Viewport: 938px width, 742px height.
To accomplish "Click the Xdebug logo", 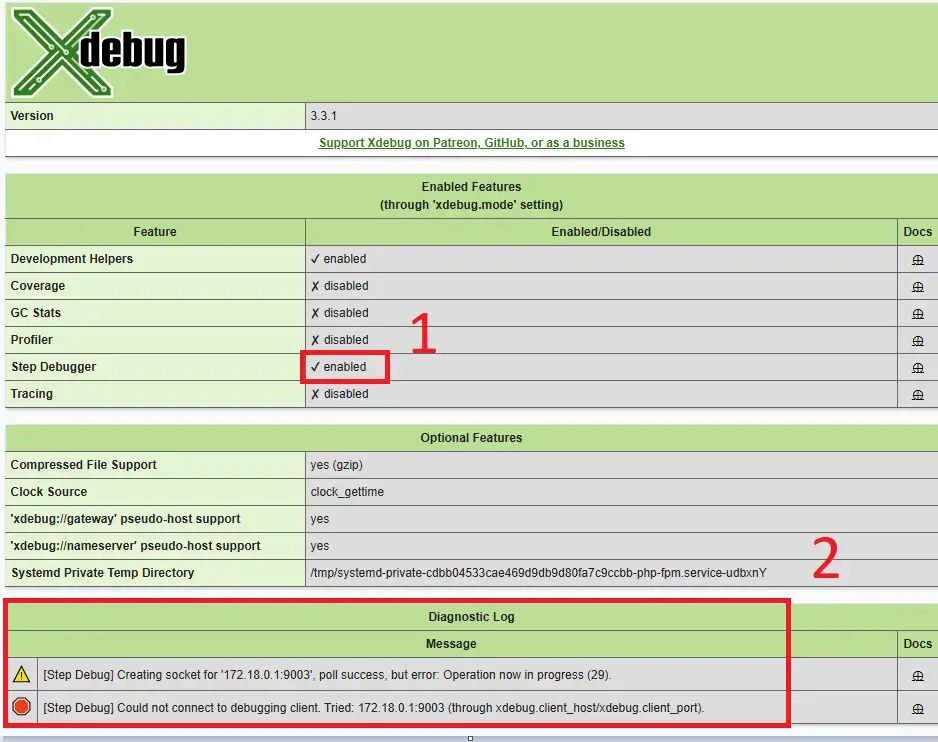I will [98, 52].
